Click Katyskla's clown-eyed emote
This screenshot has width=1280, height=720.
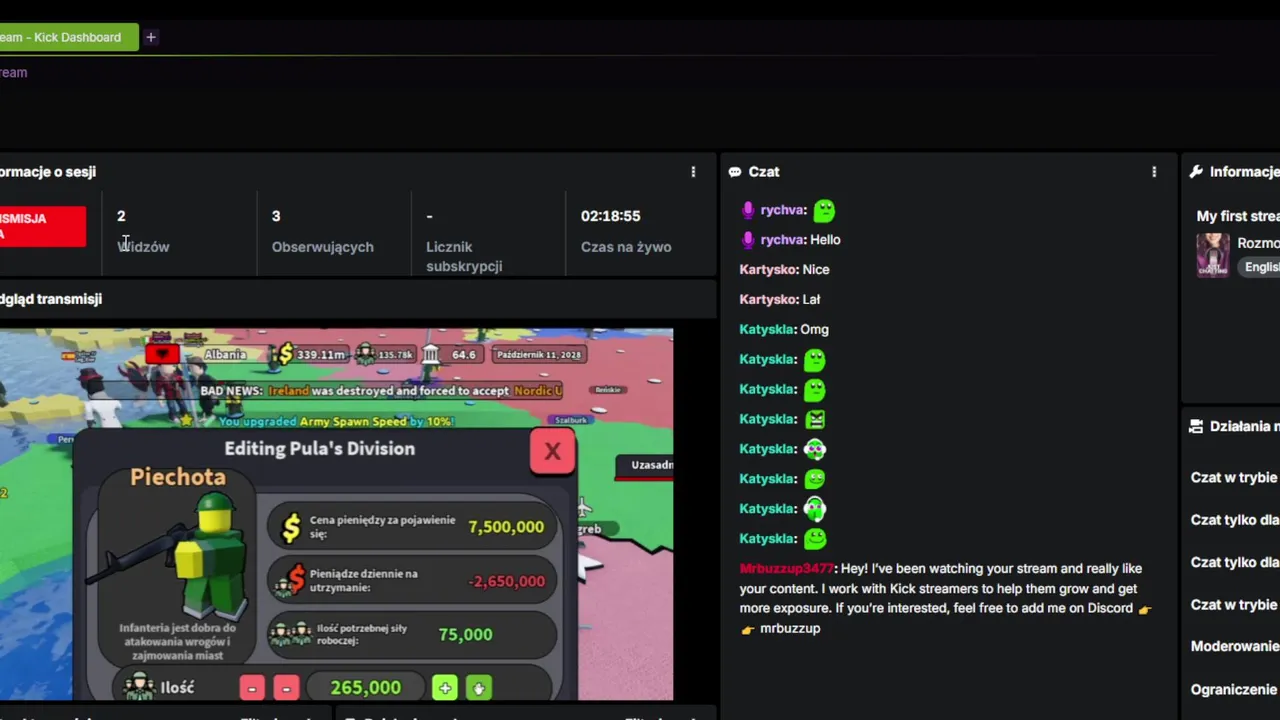(x=815, y=449)
